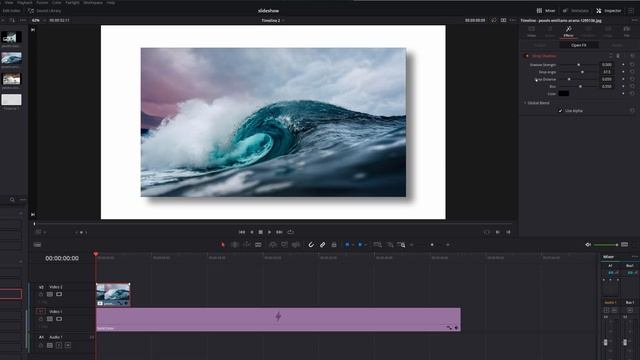Screen dimensions: 640x360
Task: Click the Drop Angle value field
Action: click(x=607, y=72)
